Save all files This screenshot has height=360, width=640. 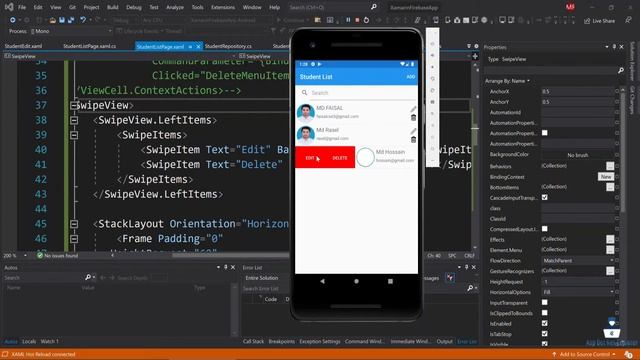(x=71, y=20)
